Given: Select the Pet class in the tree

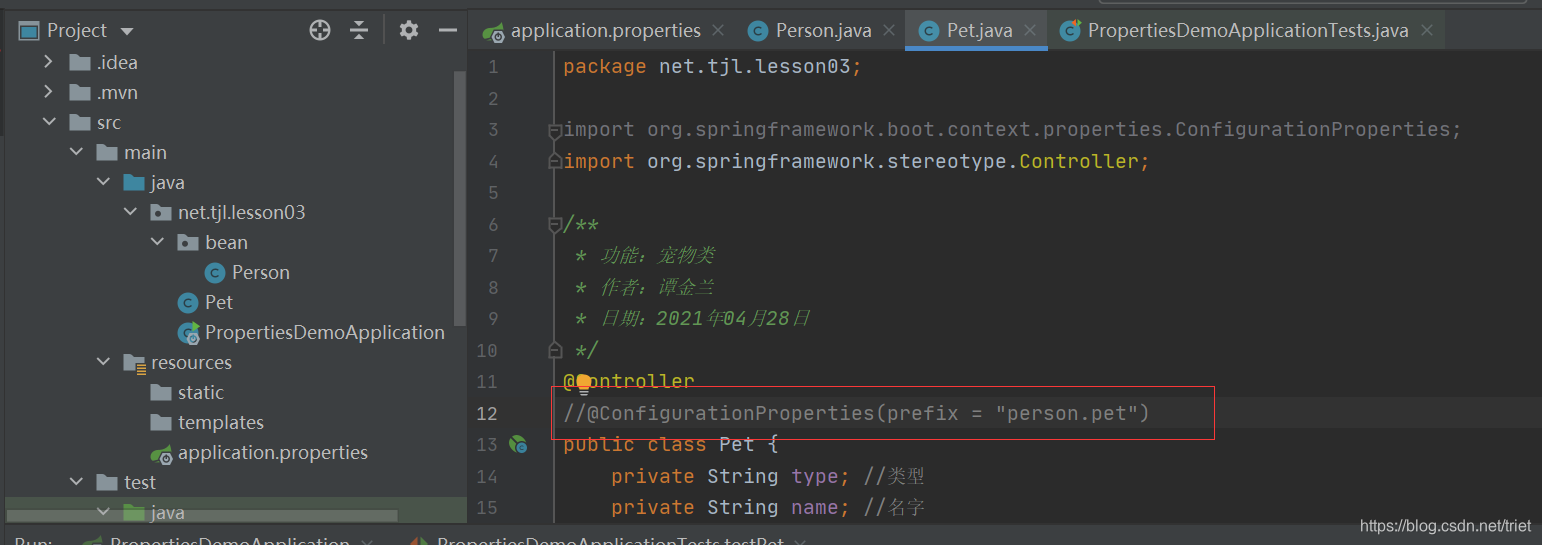Looking at the screenshot, I should [x=219, y=302].
